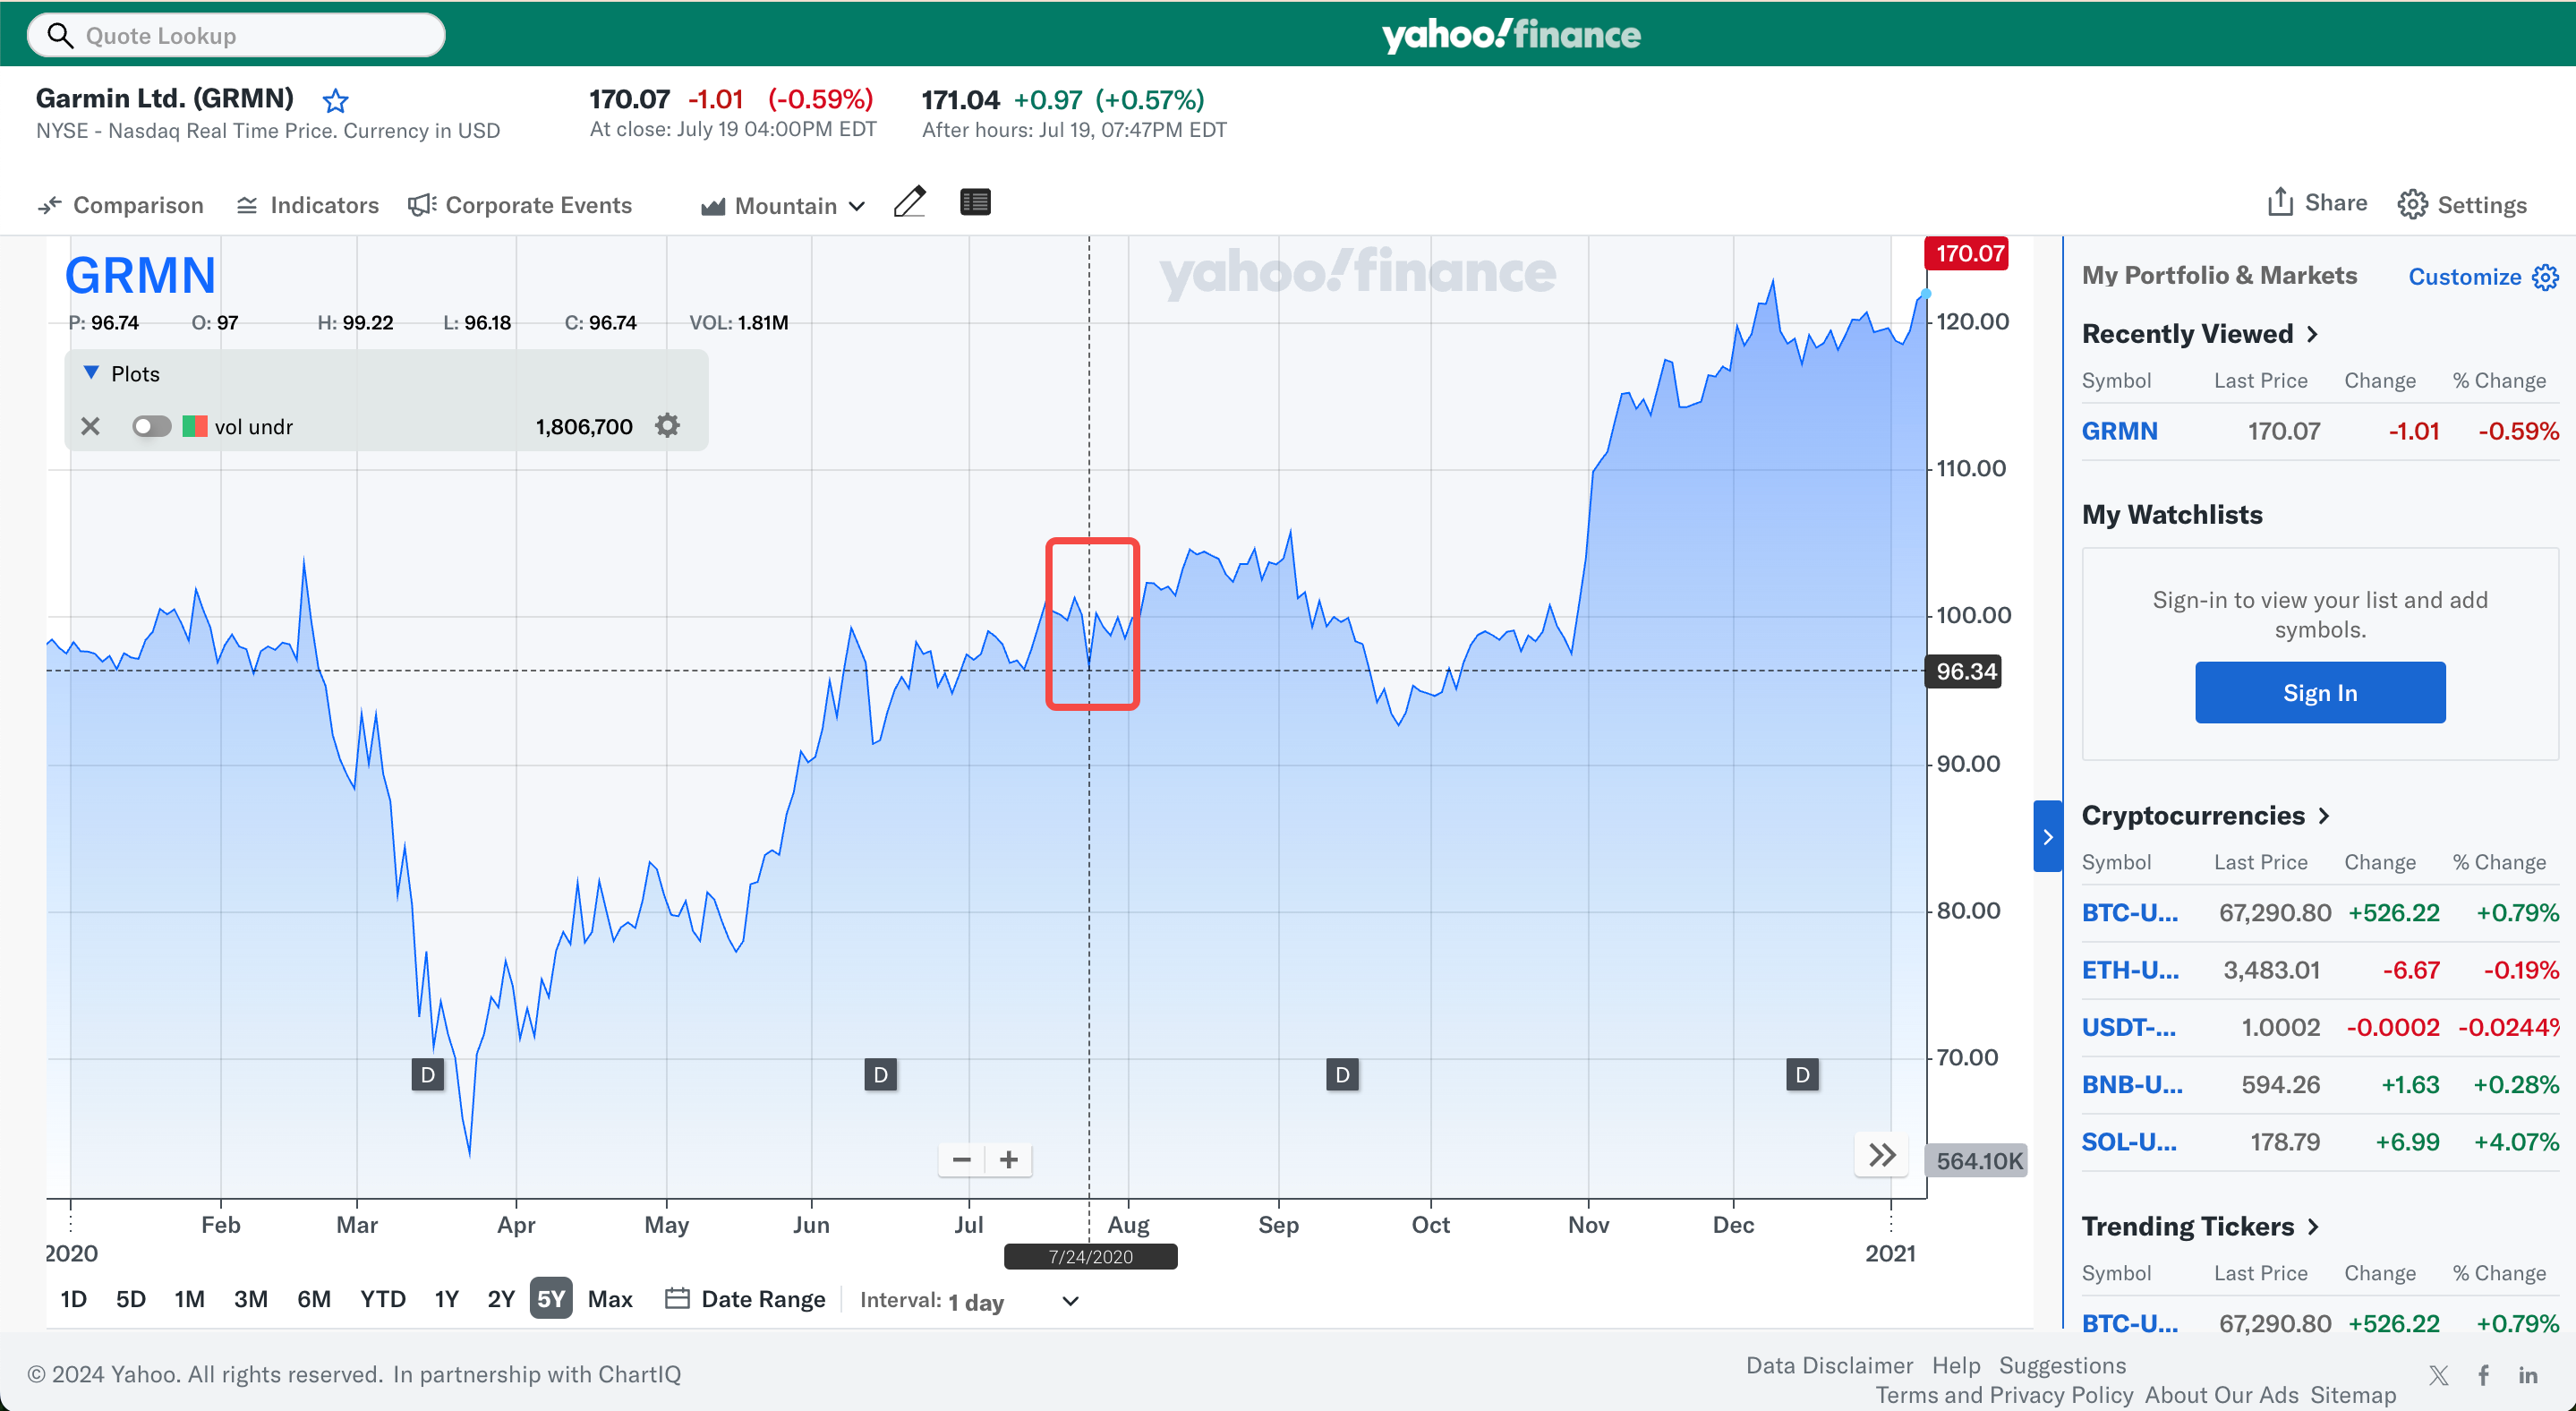Image resolution: width=2576 pixels, height=1411 pixels.
Task: Click the vol undr red-green color swatch
Action: coord(195,427)
